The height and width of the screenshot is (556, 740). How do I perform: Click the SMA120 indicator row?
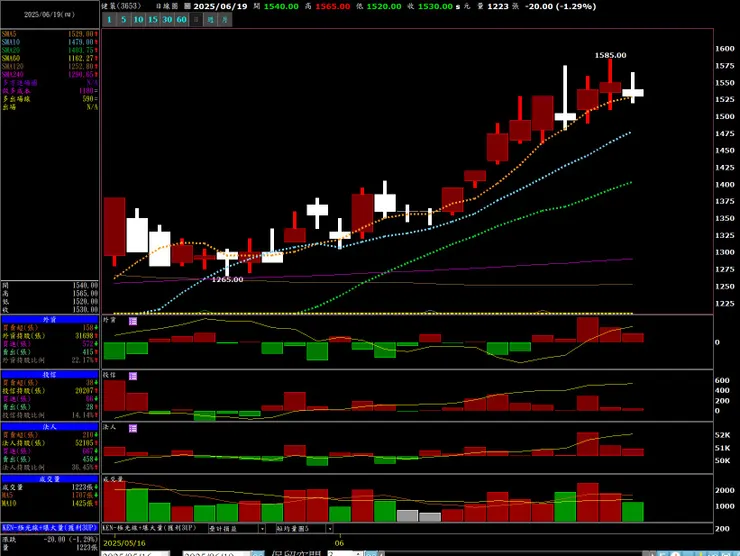coord(50,67)
